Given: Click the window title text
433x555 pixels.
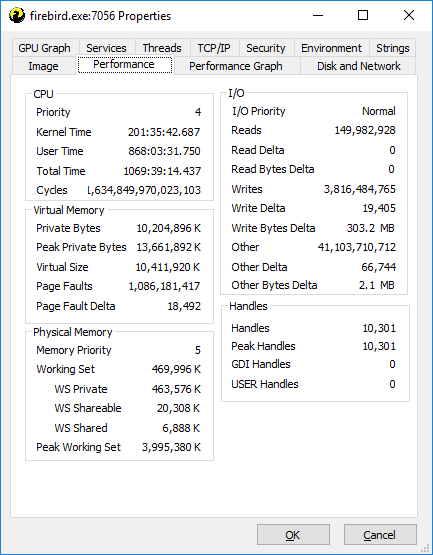Looking at the screenshot, I should (100, 16).
